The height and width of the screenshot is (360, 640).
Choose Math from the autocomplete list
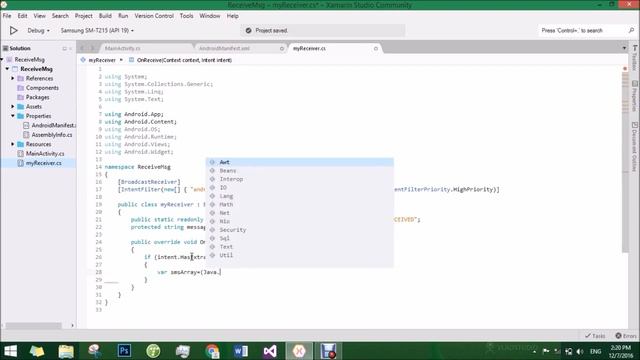point(300,204)
